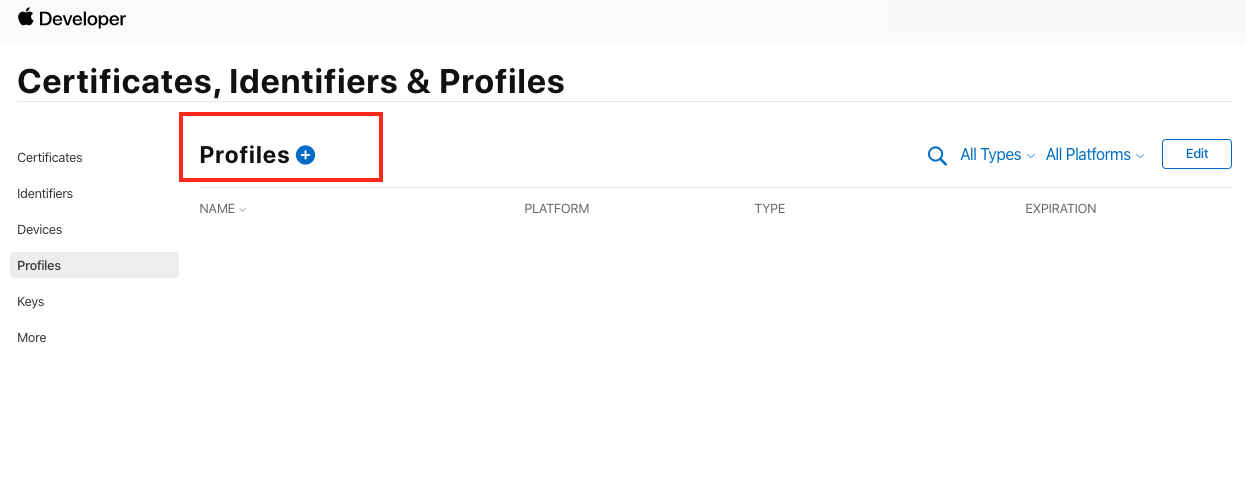Click the PLATFORM column header
The height and width of the screenshot is (483, 1246).
(557, 209)
